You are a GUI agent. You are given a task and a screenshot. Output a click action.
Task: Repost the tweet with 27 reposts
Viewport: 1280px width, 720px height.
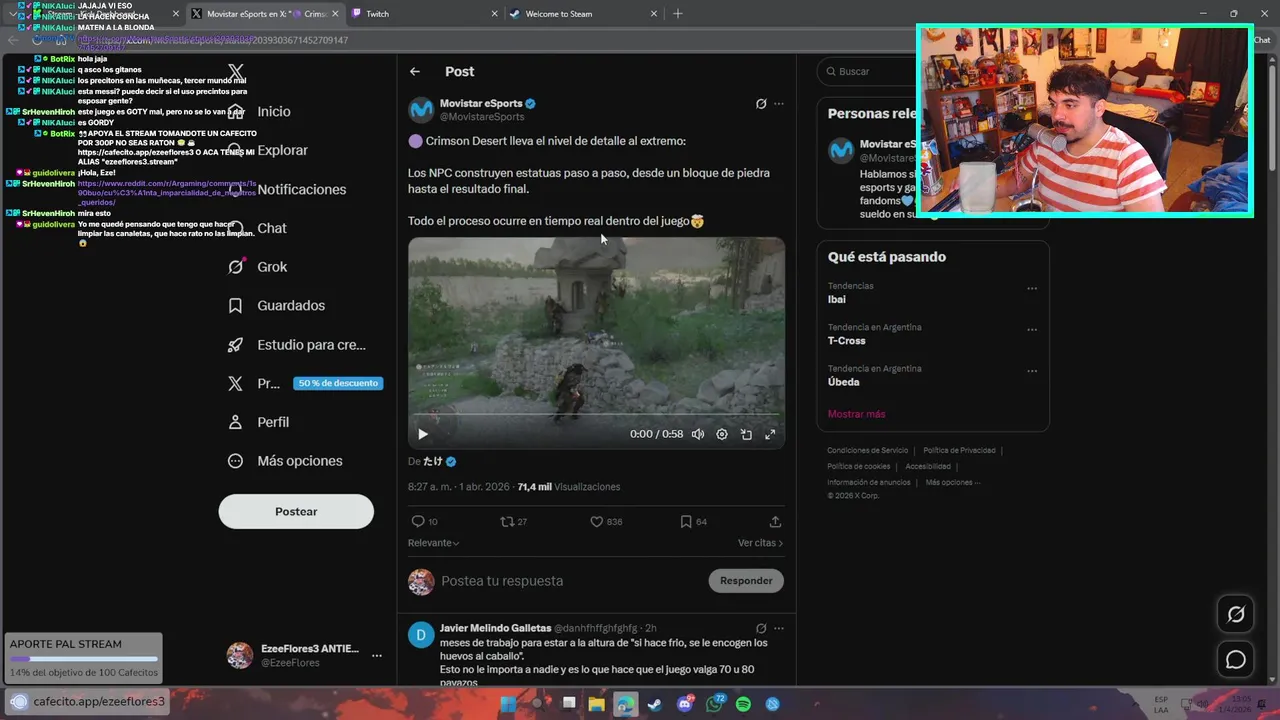tap(513, 522)
